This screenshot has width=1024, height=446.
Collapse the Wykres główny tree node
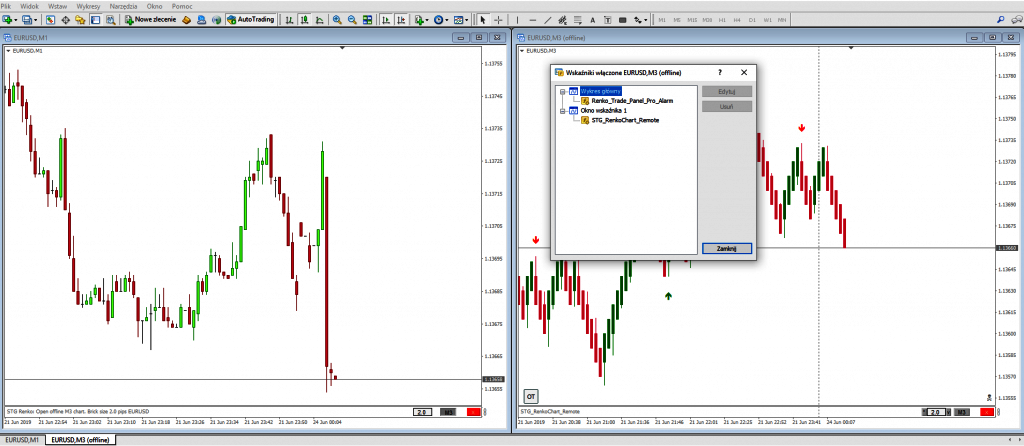pos(562,91)
